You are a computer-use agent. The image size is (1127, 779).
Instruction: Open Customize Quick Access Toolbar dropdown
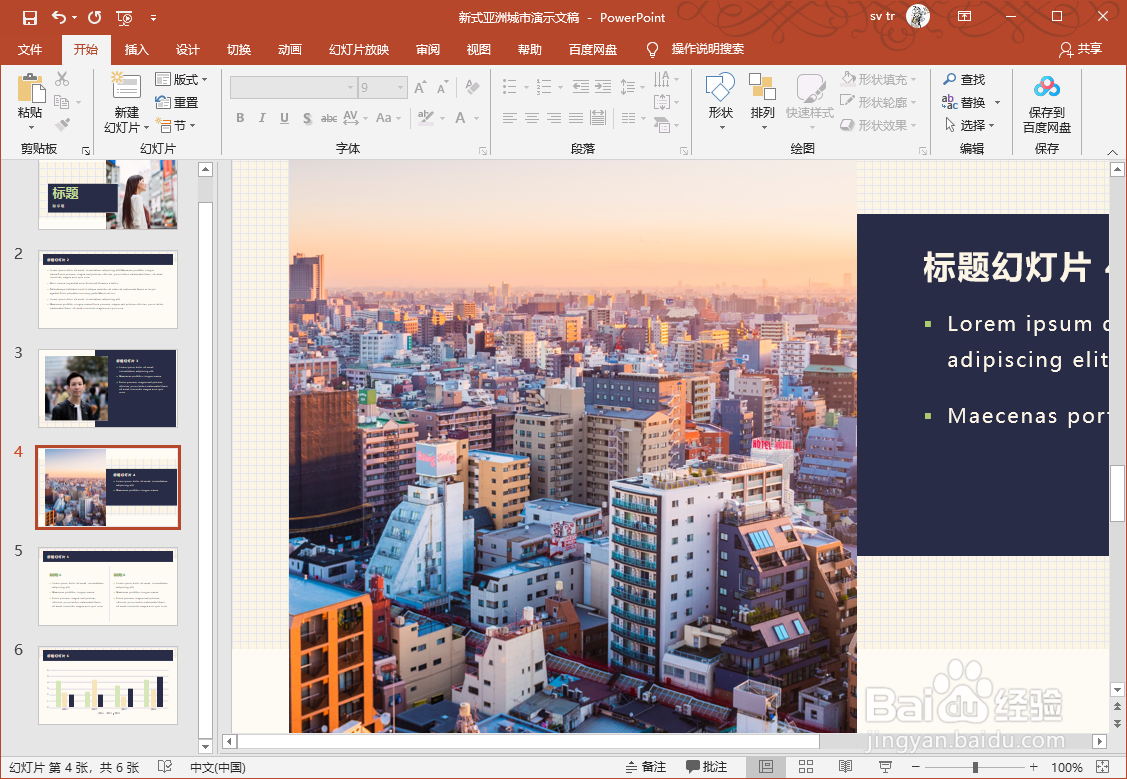(153, 17)
